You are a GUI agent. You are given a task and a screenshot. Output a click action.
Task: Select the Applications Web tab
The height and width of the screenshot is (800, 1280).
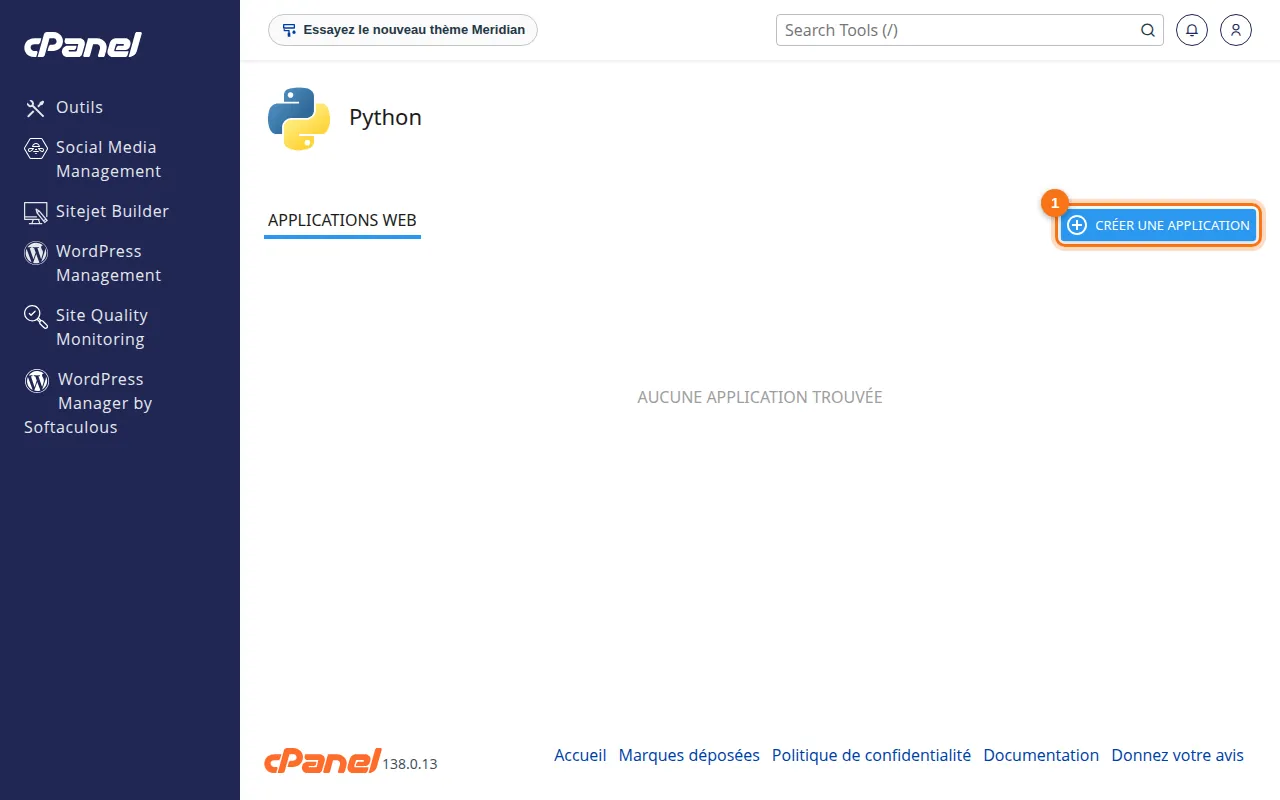[342, 221]
